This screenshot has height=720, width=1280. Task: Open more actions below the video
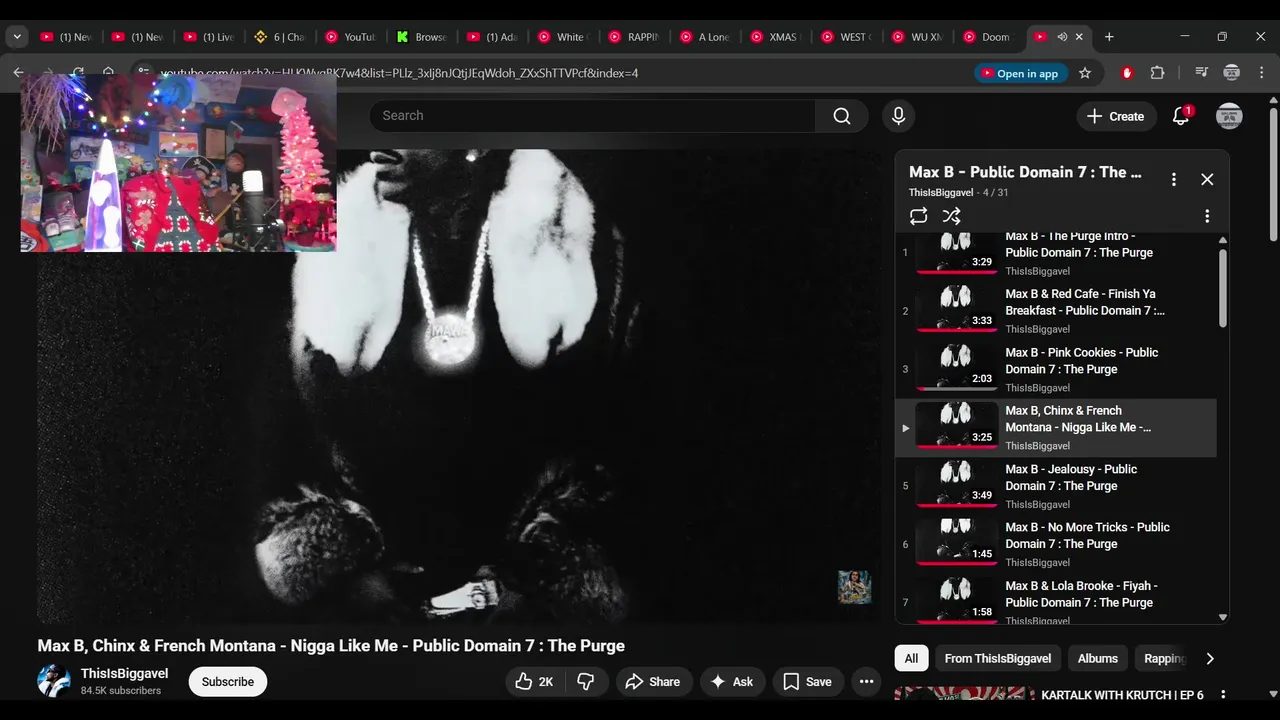866,682
